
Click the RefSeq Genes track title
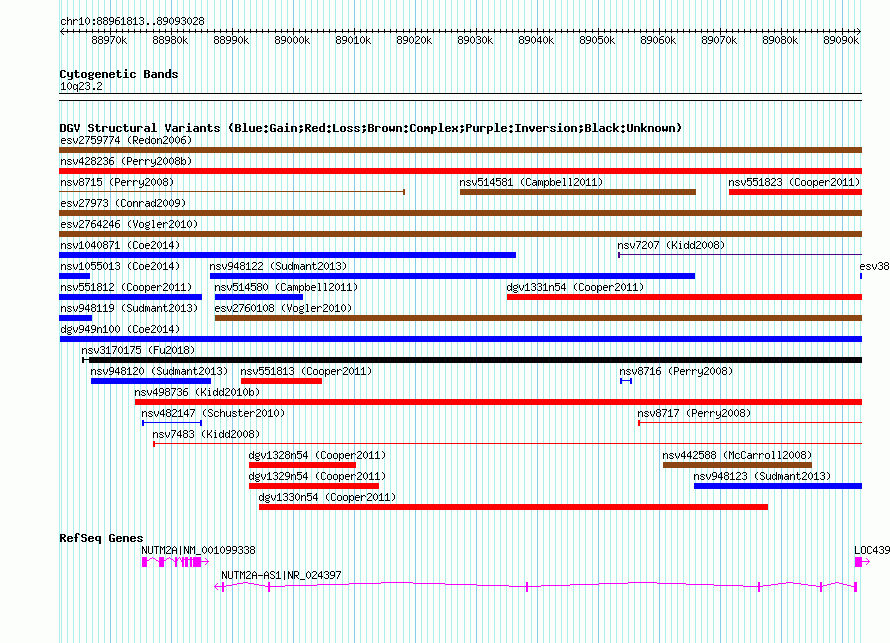point(101,538)
